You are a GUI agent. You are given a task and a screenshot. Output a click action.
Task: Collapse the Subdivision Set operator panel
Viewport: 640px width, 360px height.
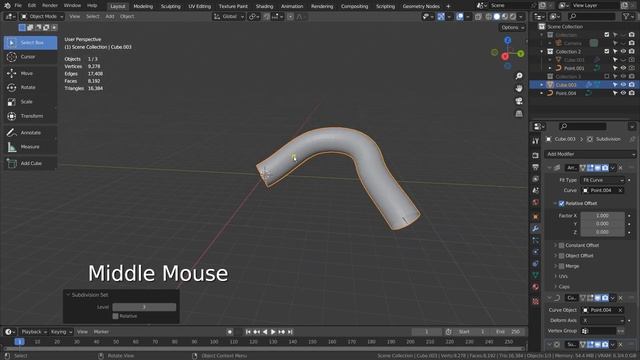68,295
